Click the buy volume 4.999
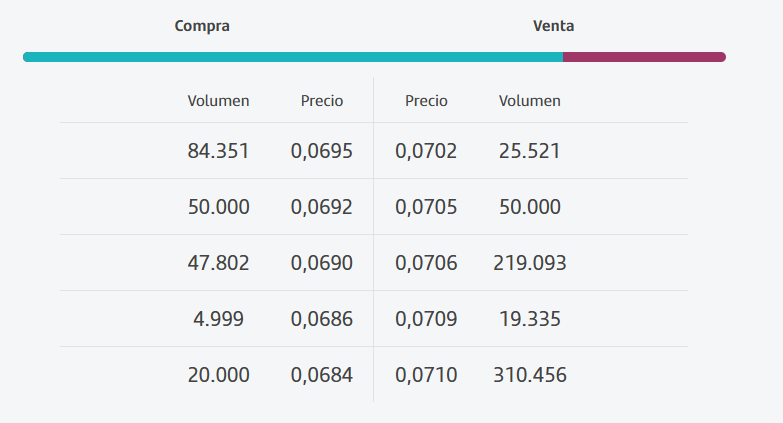Image resolution: width=783 pixels, height=423 pixels. click(218, 319)
